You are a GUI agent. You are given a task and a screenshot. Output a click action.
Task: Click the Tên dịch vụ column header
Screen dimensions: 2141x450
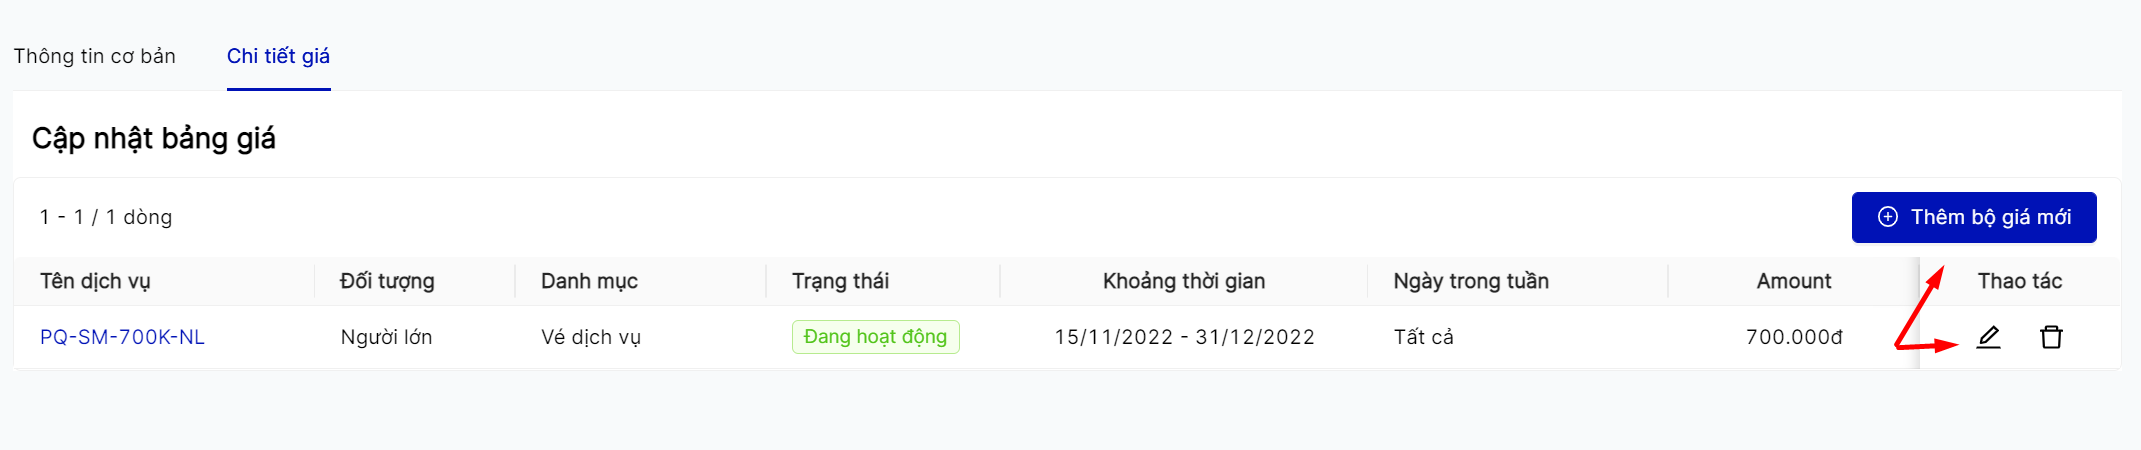click(95, 281)
